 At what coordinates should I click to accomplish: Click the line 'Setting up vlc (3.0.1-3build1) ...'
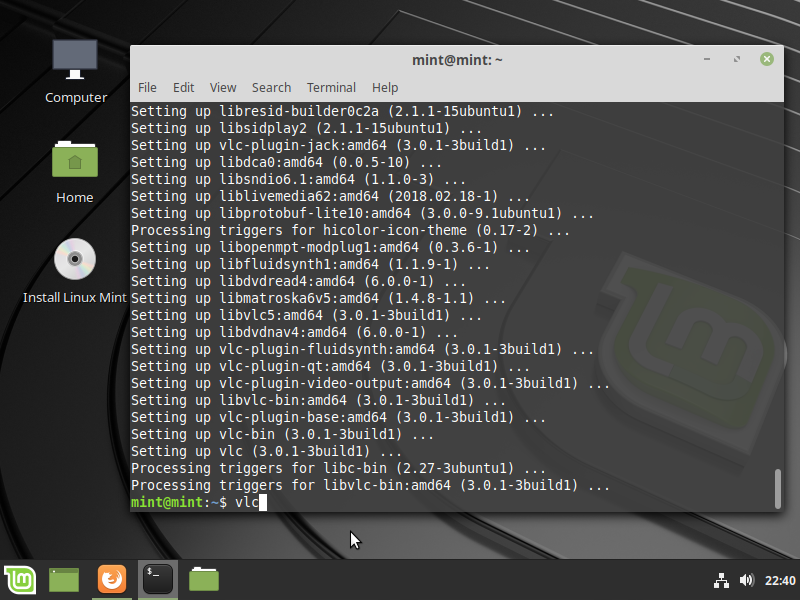coord(266,452)
